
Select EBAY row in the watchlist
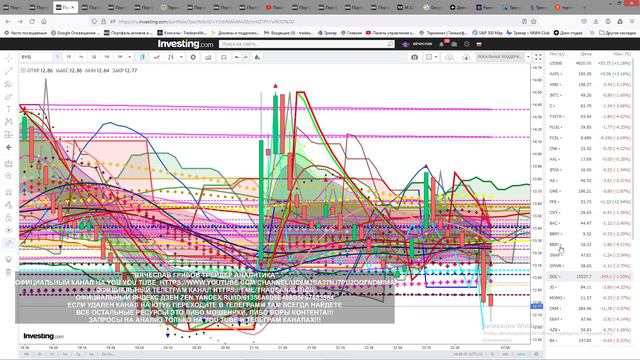click(x=590, y=319)
